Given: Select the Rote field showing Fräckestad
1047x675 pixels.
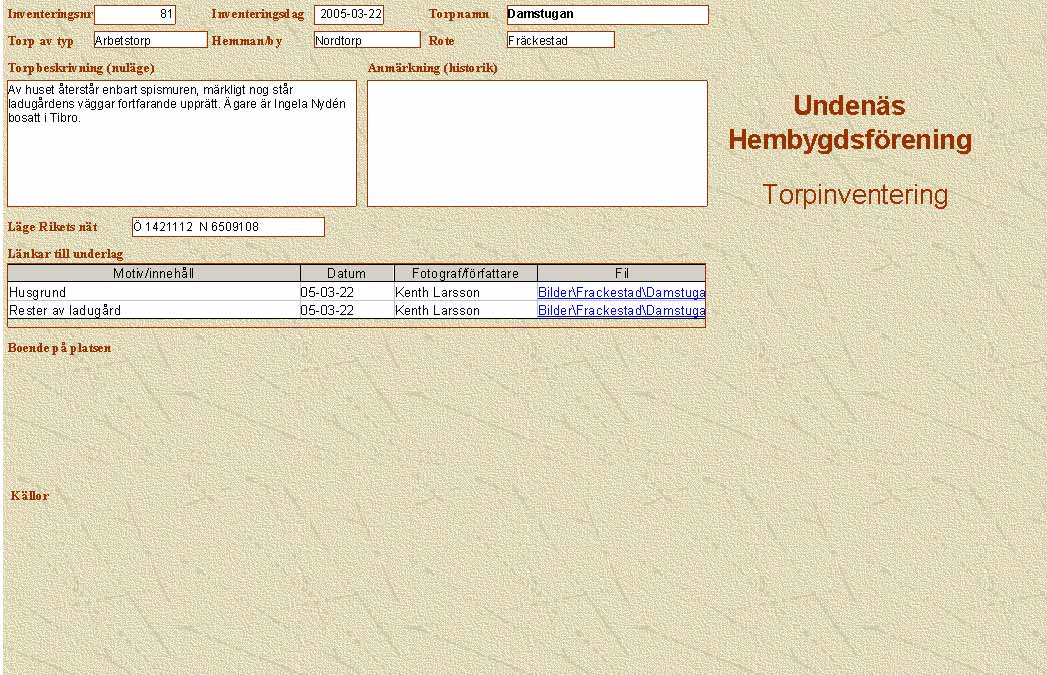Looking at the screenshot, I should 560,40.
